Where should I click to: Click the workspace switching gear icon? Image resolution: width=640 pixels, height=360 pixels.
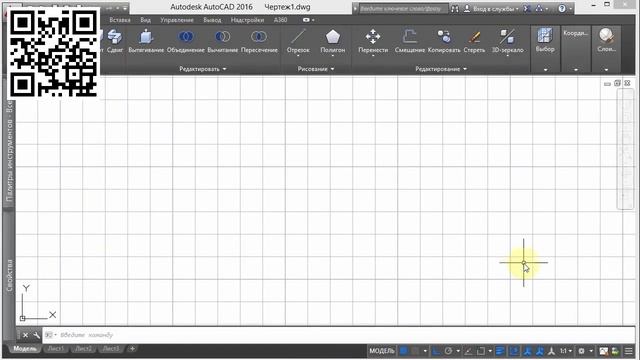point(582,351)
